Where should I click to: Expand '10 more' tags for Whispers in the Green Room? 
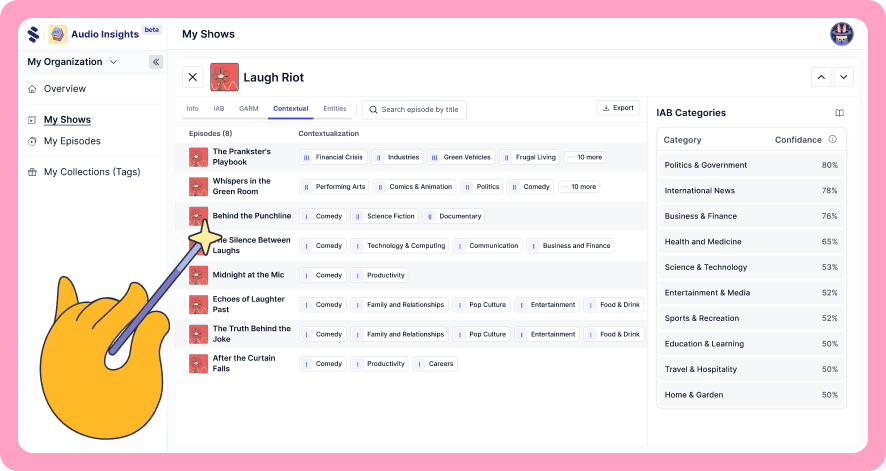click(579, 187)
